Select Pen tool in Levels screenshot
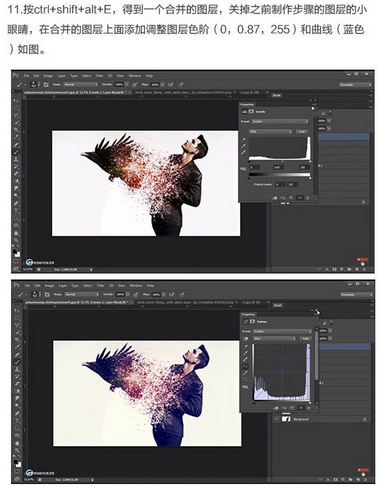 click(16, 203)
